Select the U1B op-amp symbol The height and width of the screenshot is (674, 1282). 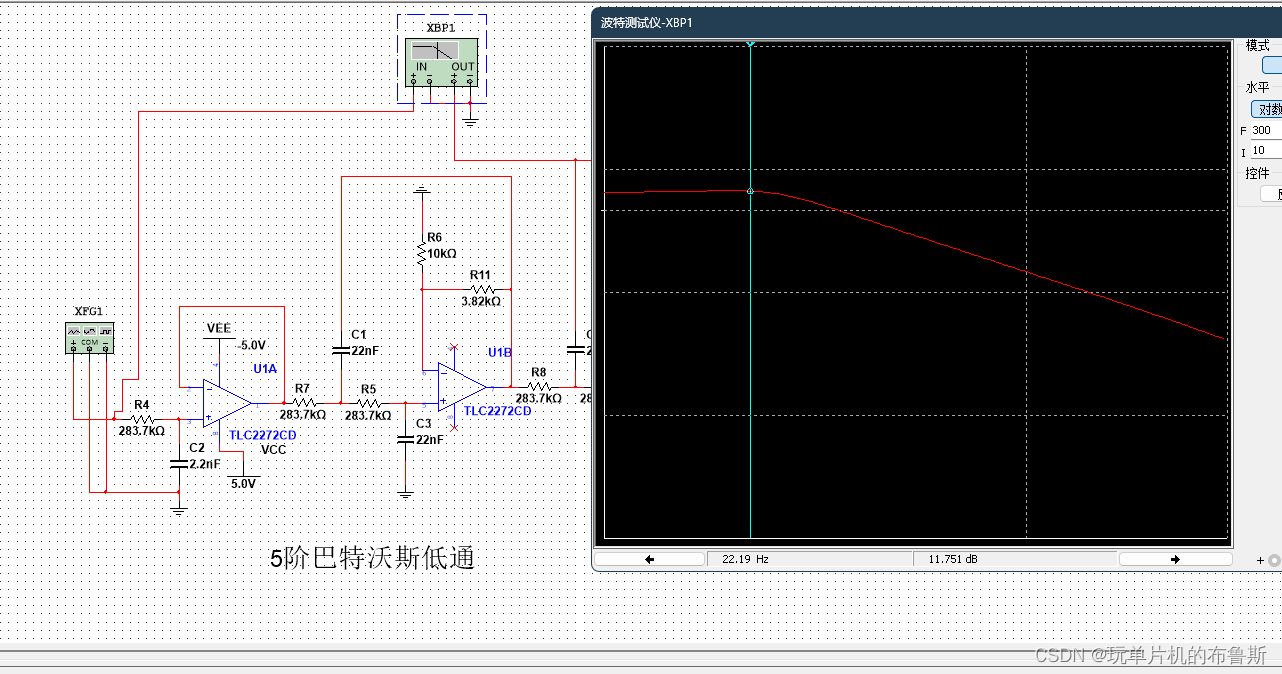pyautogui.click(x=462, y=387)
